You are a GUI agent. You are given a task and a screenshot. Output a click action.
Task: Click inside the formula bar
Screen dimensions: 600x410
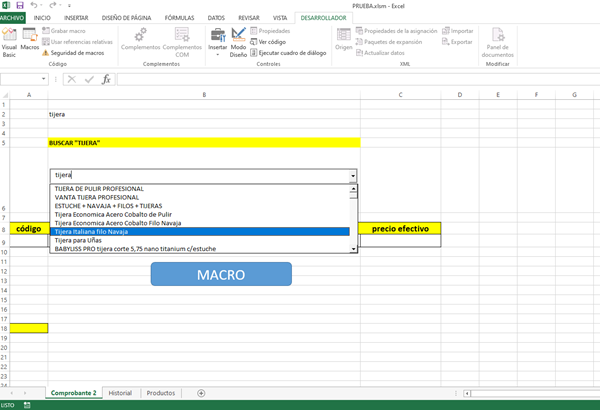358,79
